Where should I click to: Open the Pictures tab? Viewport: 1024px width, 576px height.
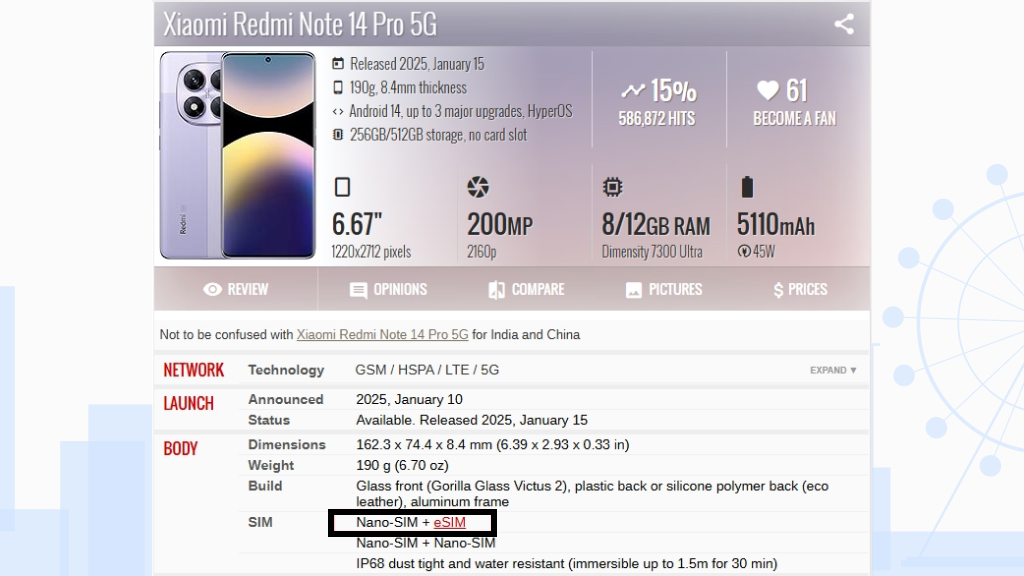pyautogui.click(x=664, y=289)
